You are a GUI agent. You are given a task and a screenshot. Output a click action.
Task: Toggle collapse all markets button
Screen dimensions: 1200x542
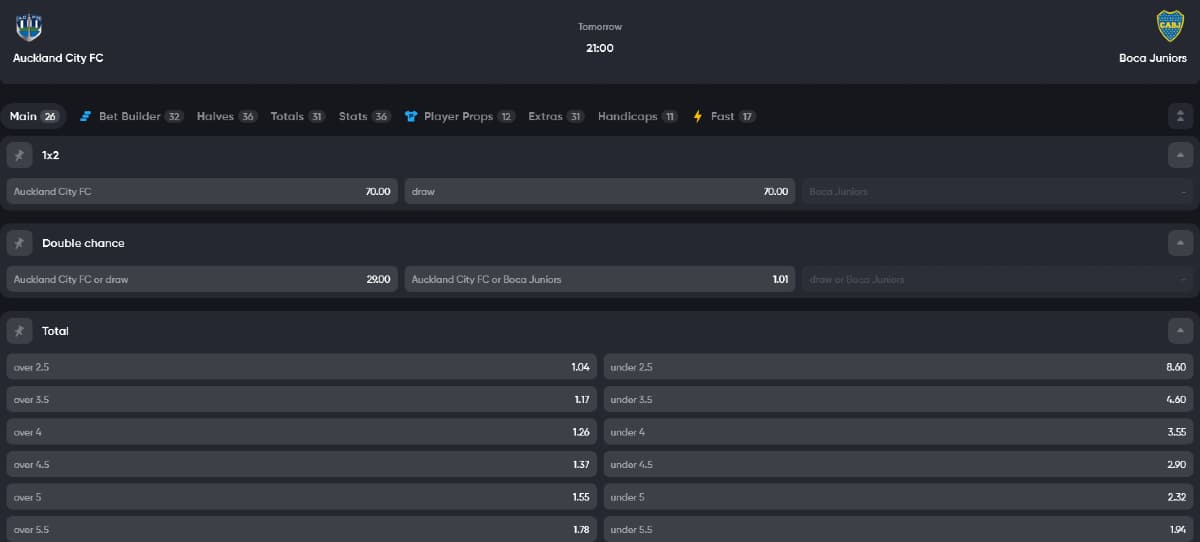(x=1181, y=116)
